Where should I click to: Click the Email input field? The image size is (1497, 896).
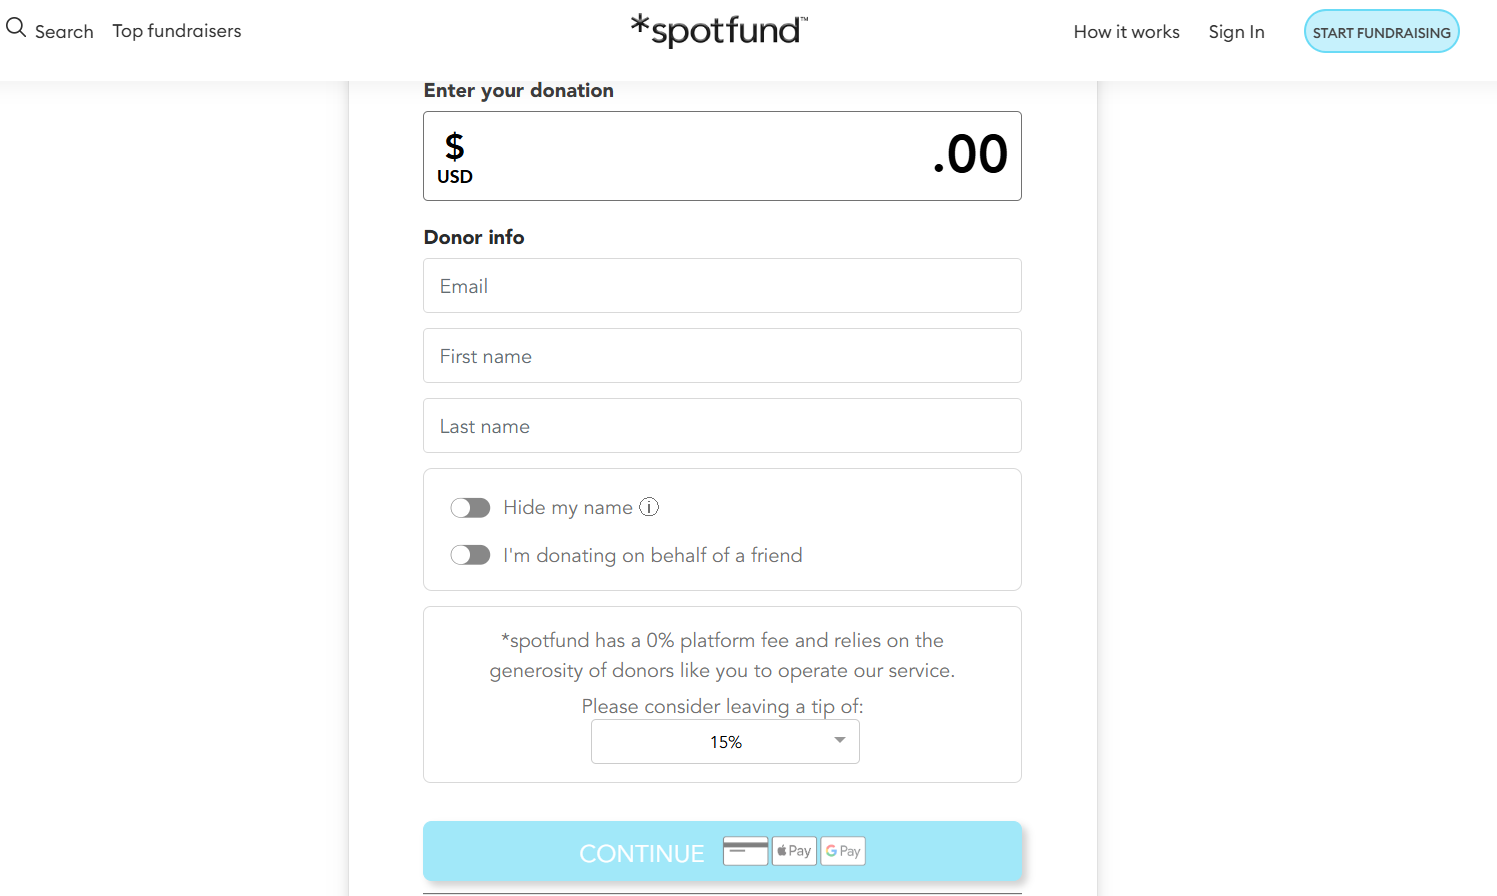pyautogui.click(x=722, y=285)
